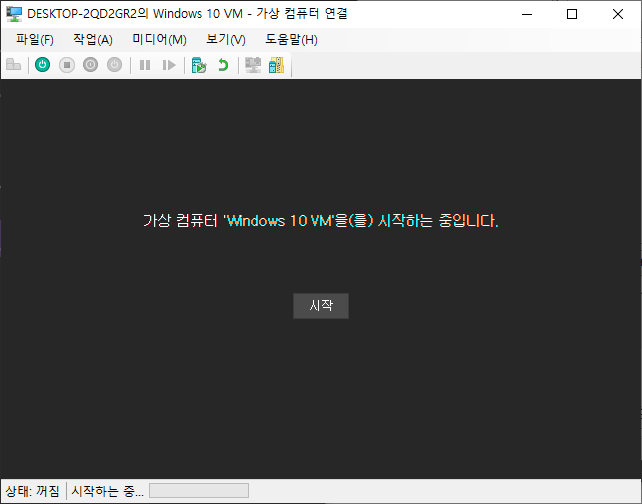Click the VM starting message text

click(x=321, y=221)
